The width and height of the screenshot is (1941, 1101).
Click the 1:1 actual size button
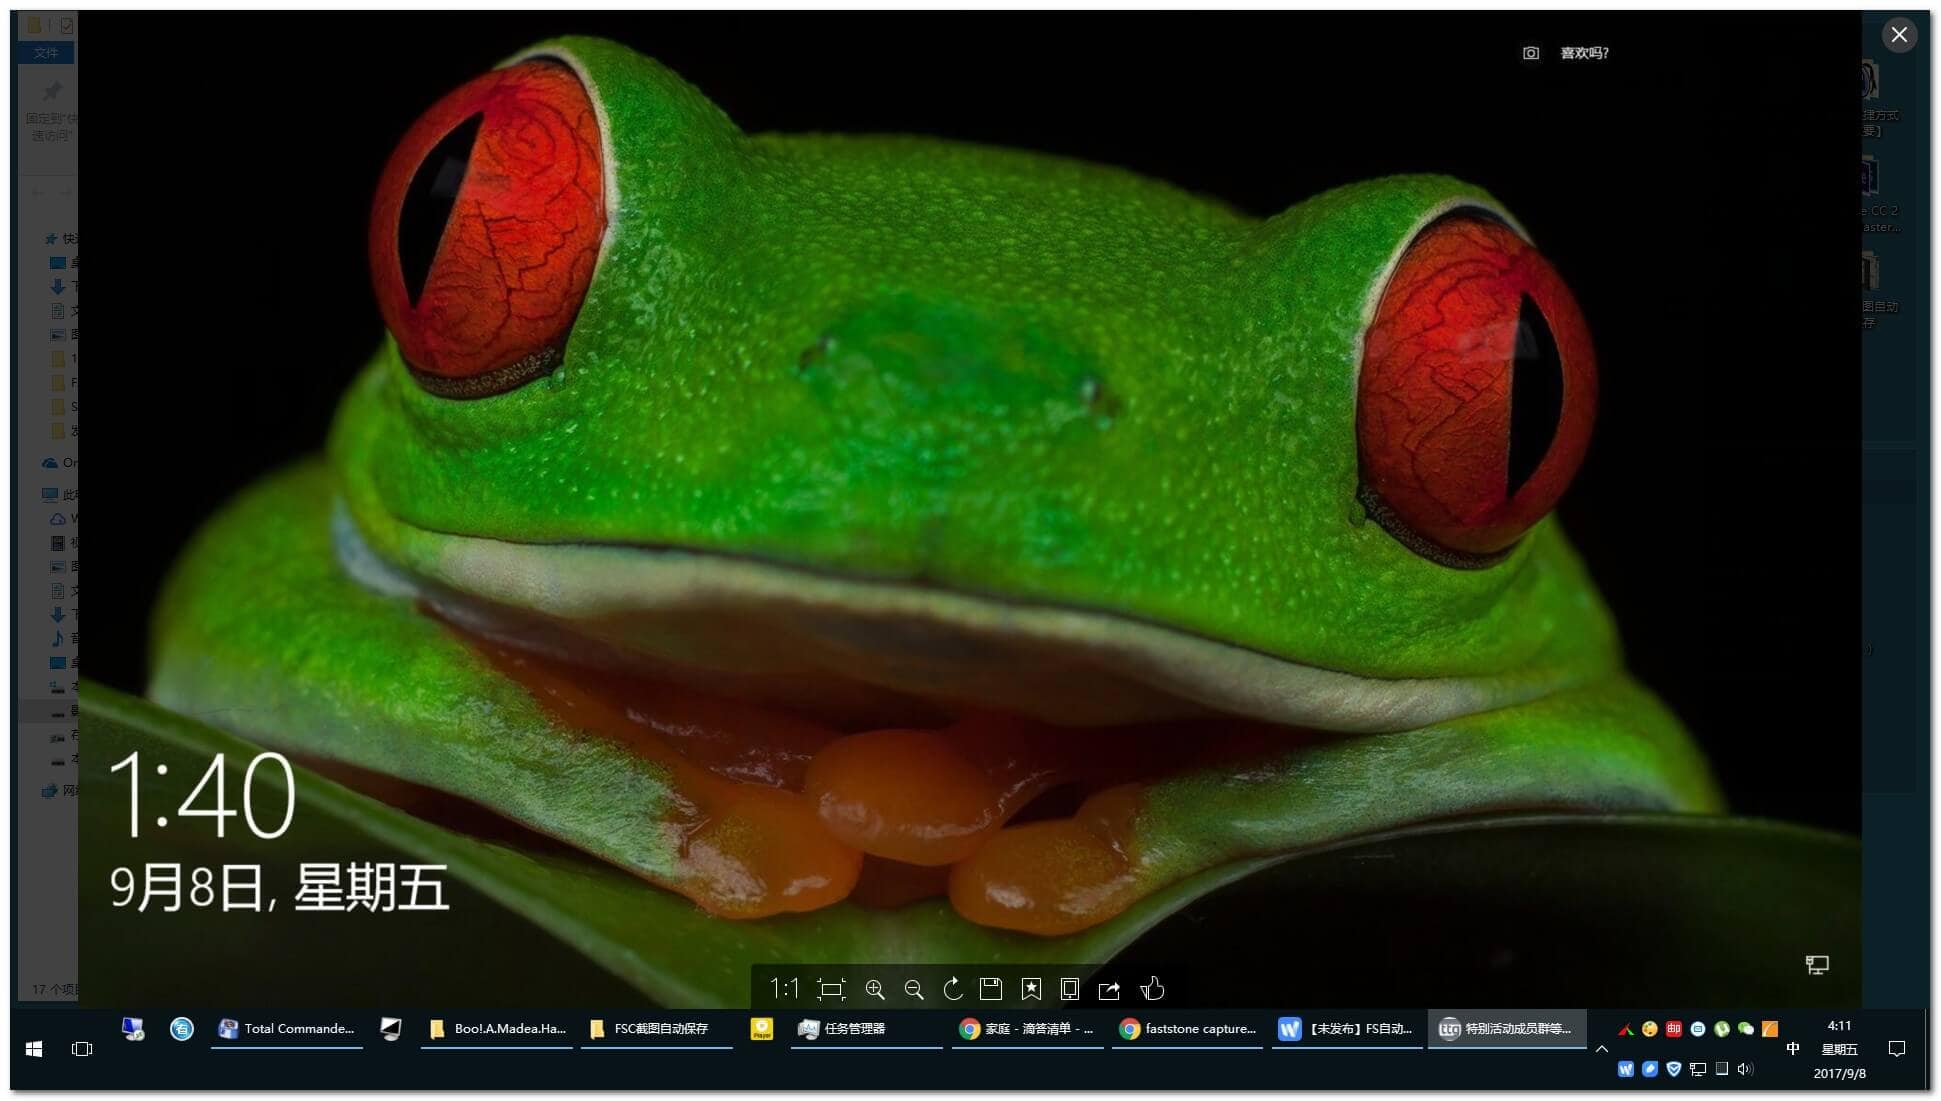coord(784,989)
